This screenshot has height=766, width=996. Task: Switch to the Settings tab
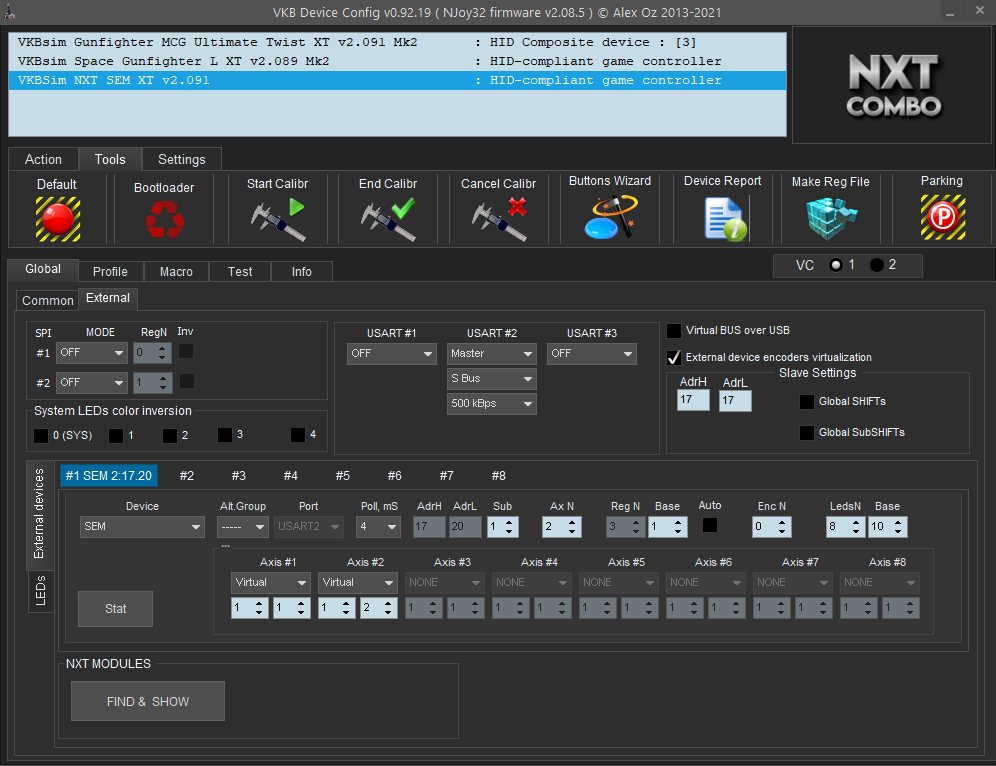(181, 160)
